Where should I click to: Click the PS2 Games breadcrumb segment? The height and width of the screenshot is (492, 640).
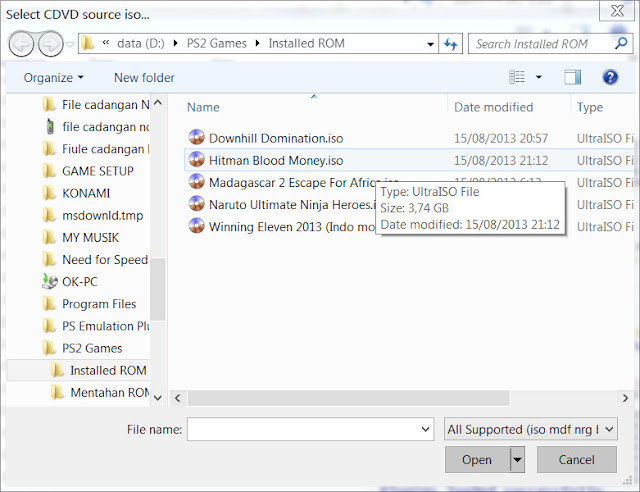[216, 43]
